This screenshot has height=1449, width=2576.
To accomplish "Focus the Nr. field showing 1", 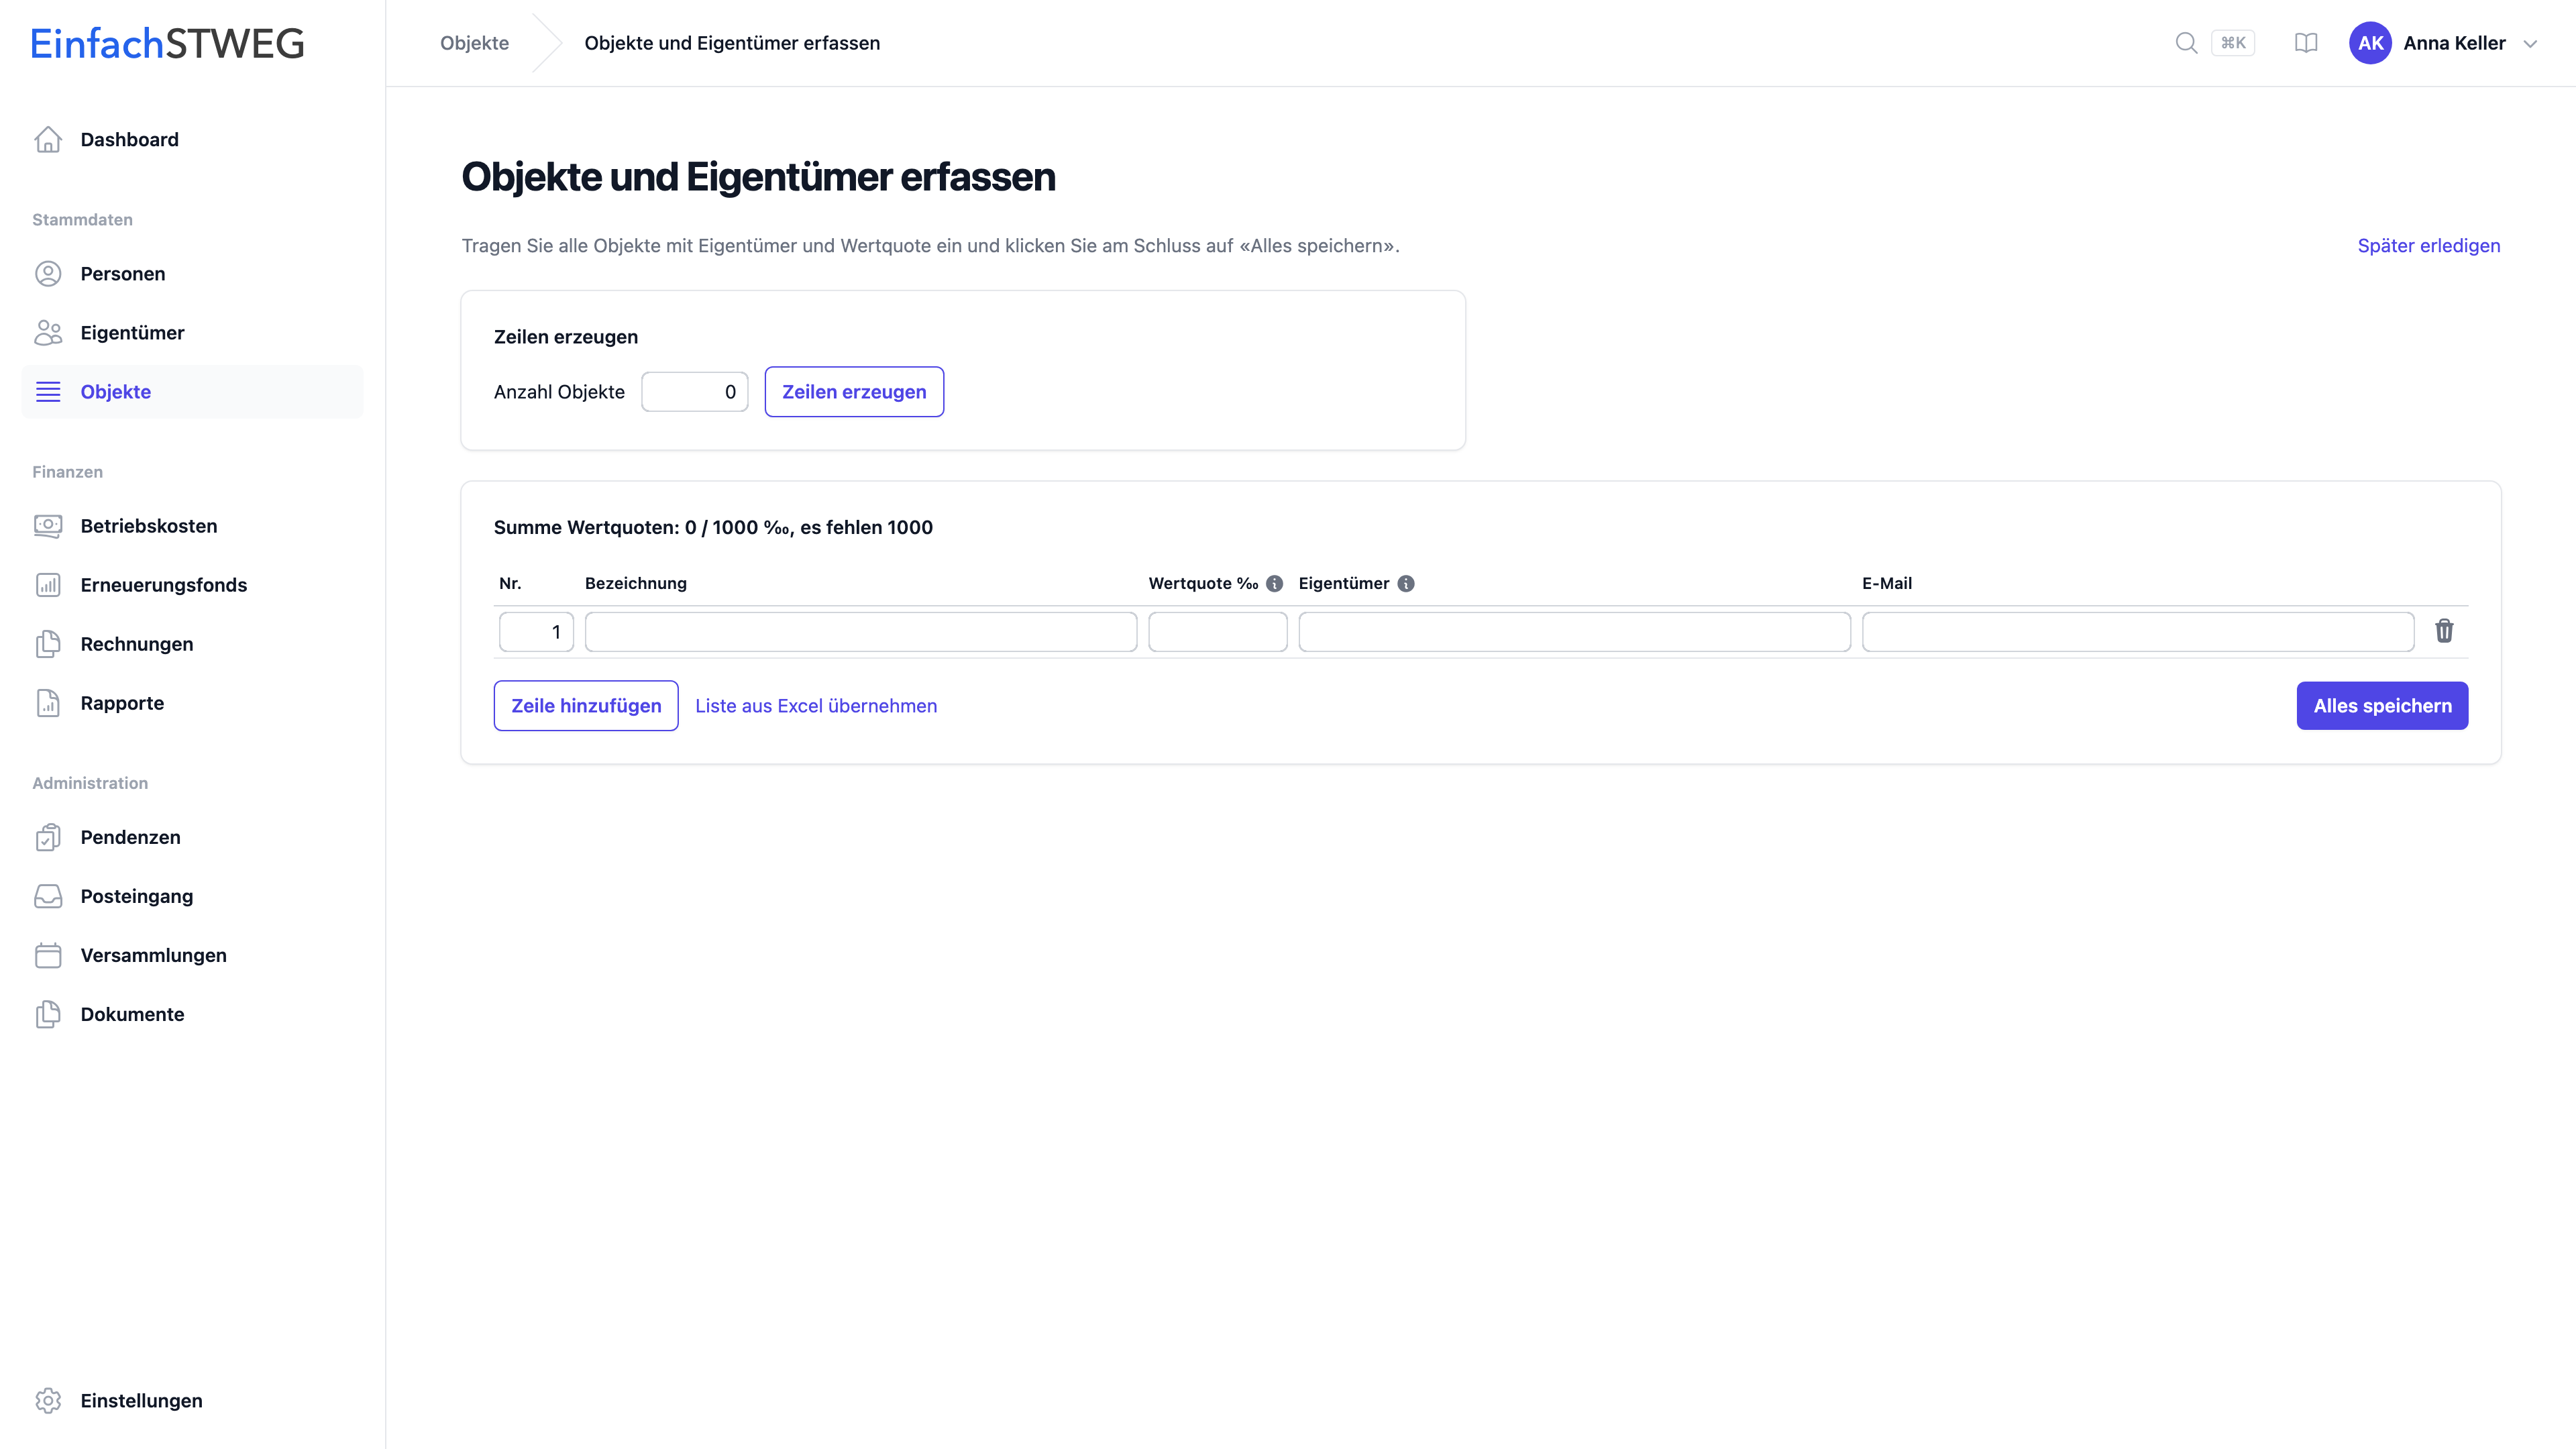I will point(536,631).
